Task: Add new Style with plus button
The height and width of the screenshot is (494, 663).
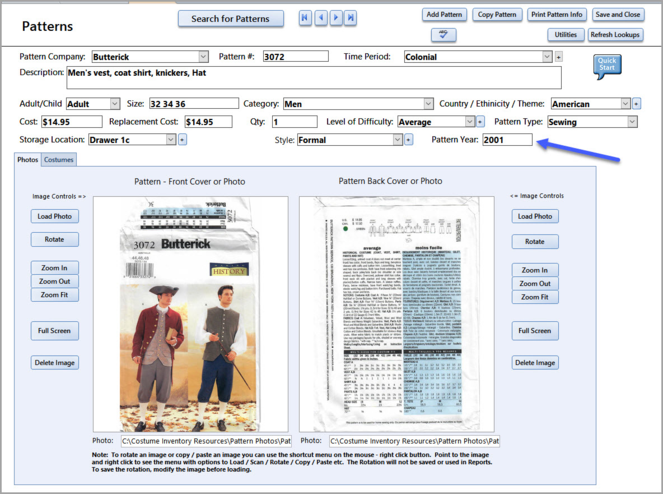Action: coord(408,140)
